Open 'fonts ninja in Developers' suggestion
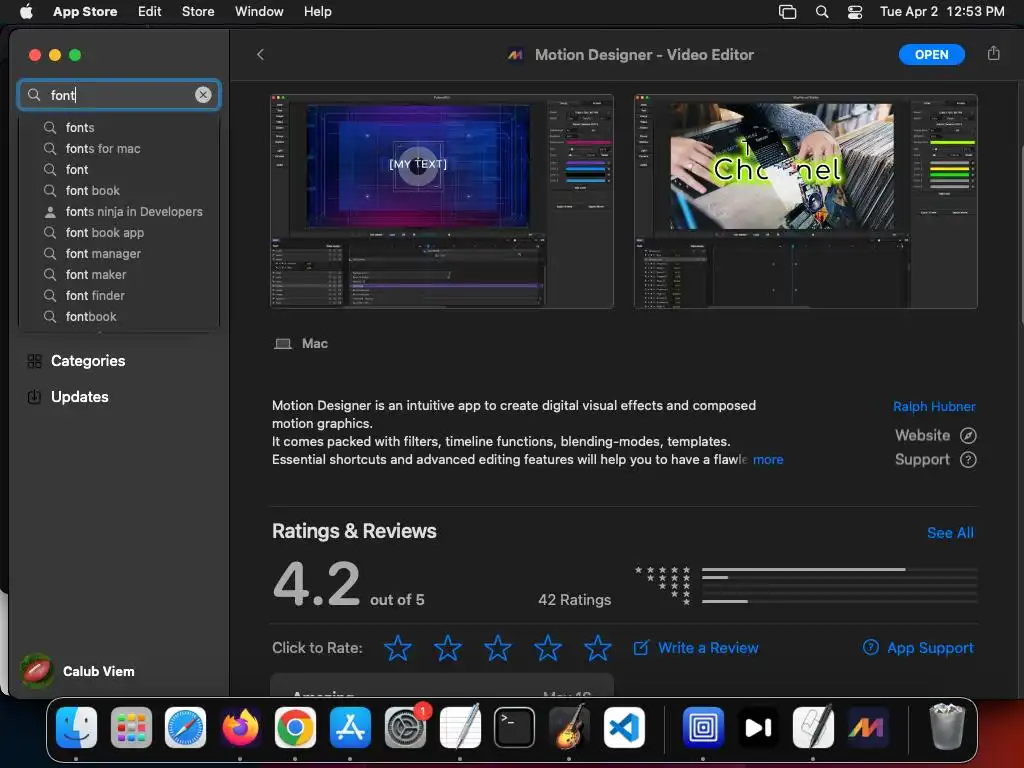 (x=119, y=211)
